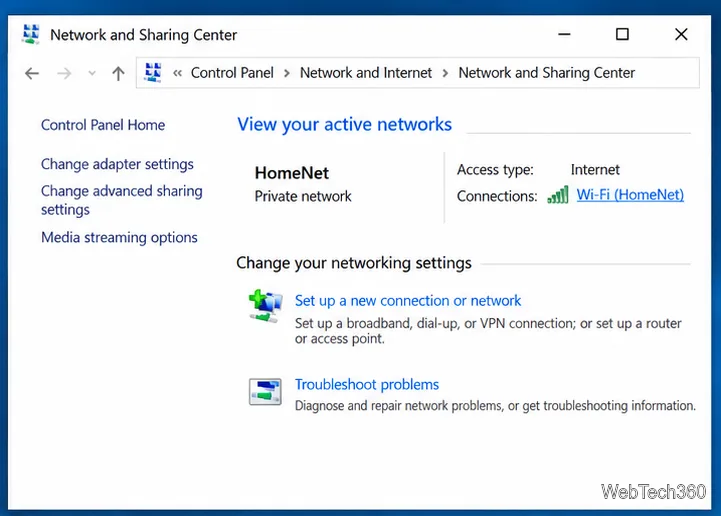Open Control Panel Home link
721x516 pixels.
[x=103, y=125]
